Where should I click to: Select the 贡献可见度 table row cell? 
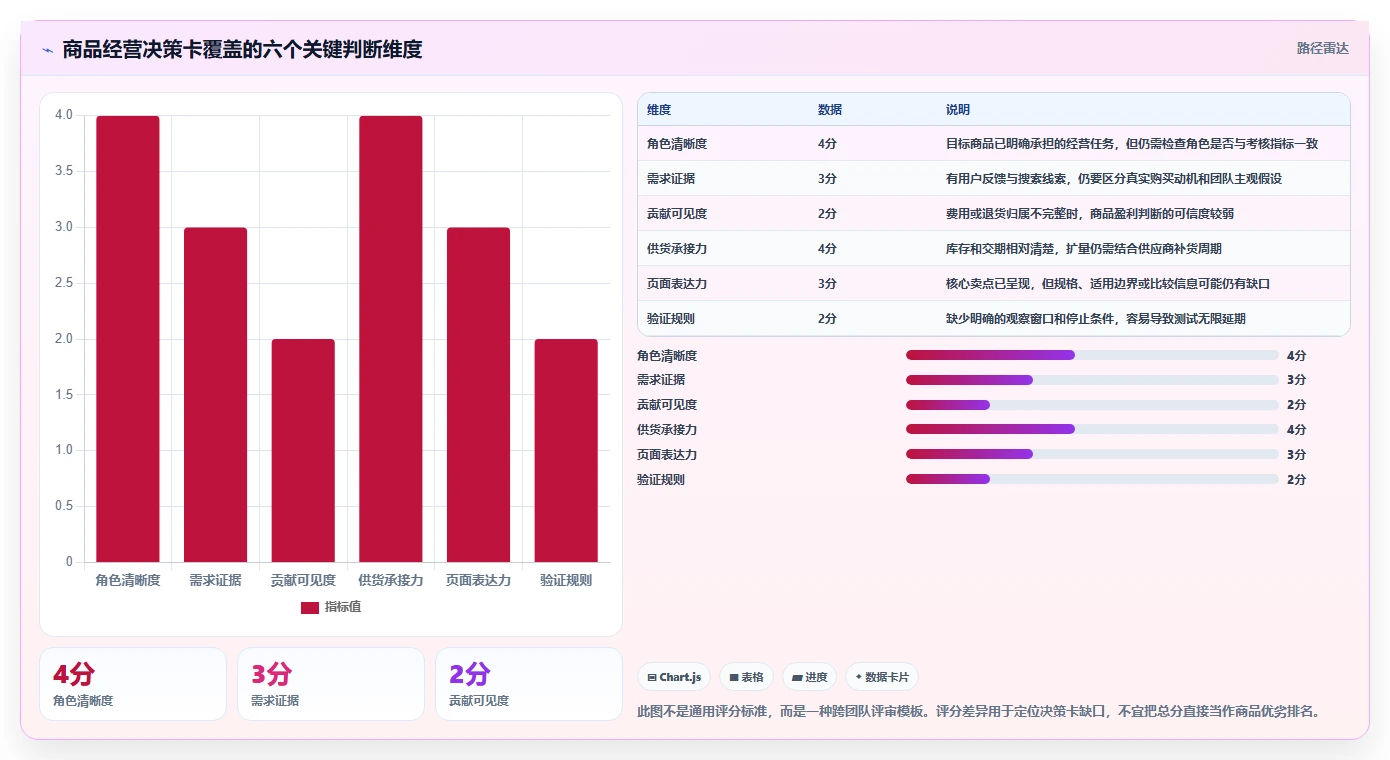tap(677, 214)
